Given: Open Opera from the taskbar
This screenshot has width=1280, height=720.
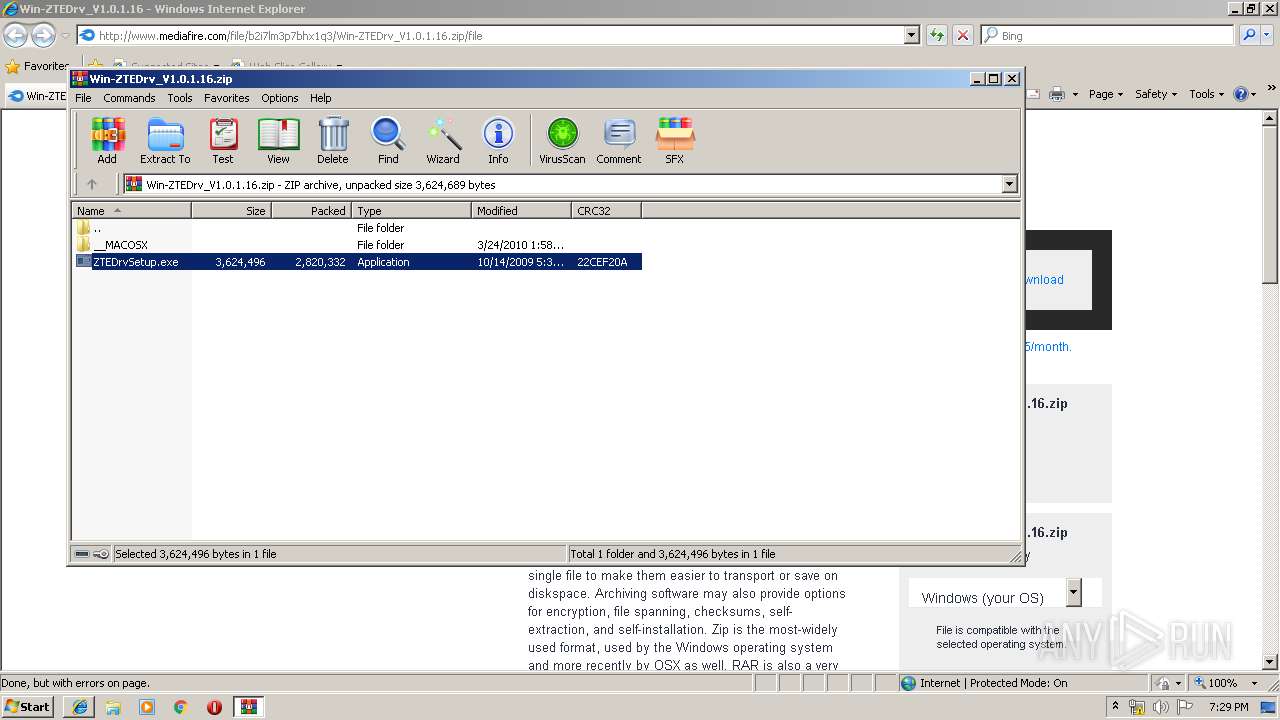Looking at the screenshot, I should (214, 707).
